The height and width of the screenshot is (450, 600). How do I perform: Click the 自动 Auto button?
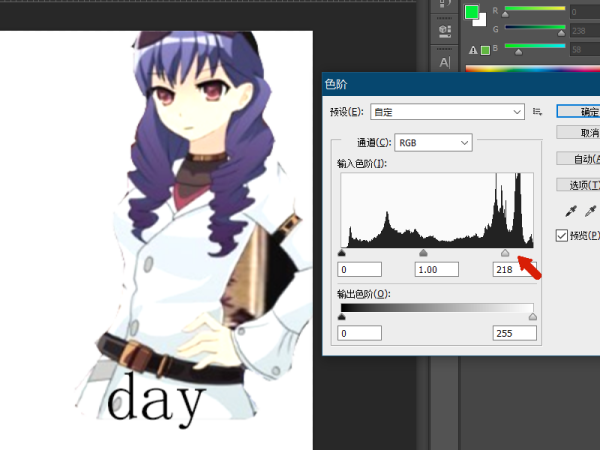pyautogui.click(x=578, y=158)
